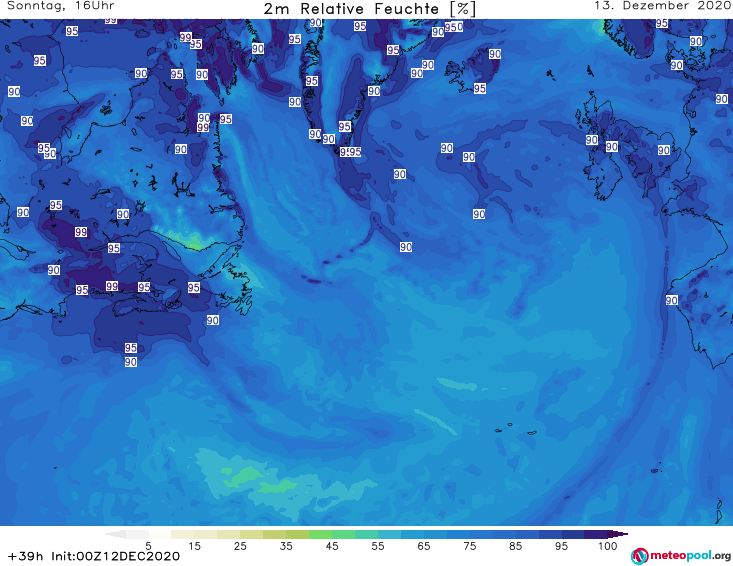Click the legend value 75
Viewport: 733px width, 566px height.
[x=469, y=546]
